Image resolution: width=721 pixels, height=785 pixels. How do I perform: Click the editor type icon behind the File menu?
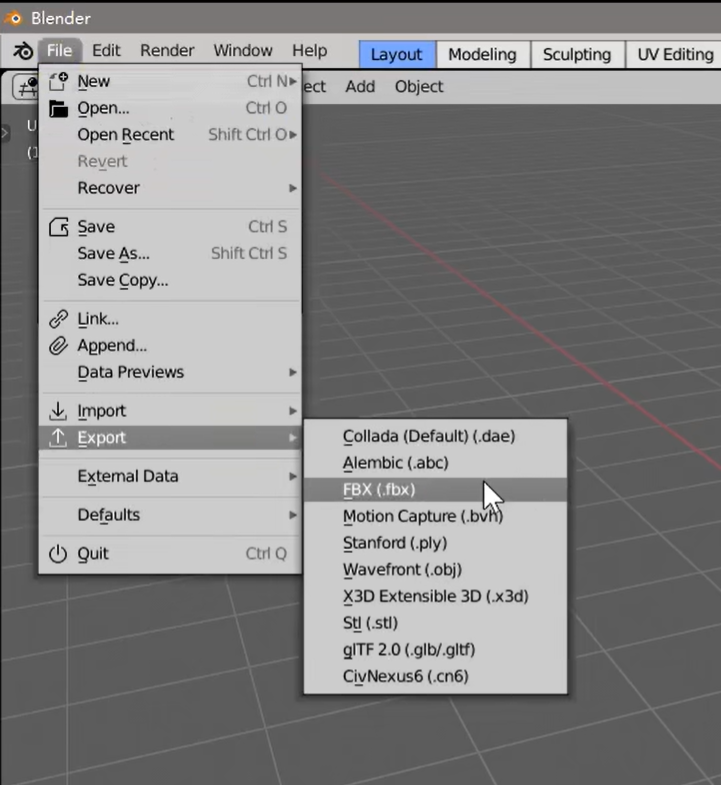pos(25,88)
